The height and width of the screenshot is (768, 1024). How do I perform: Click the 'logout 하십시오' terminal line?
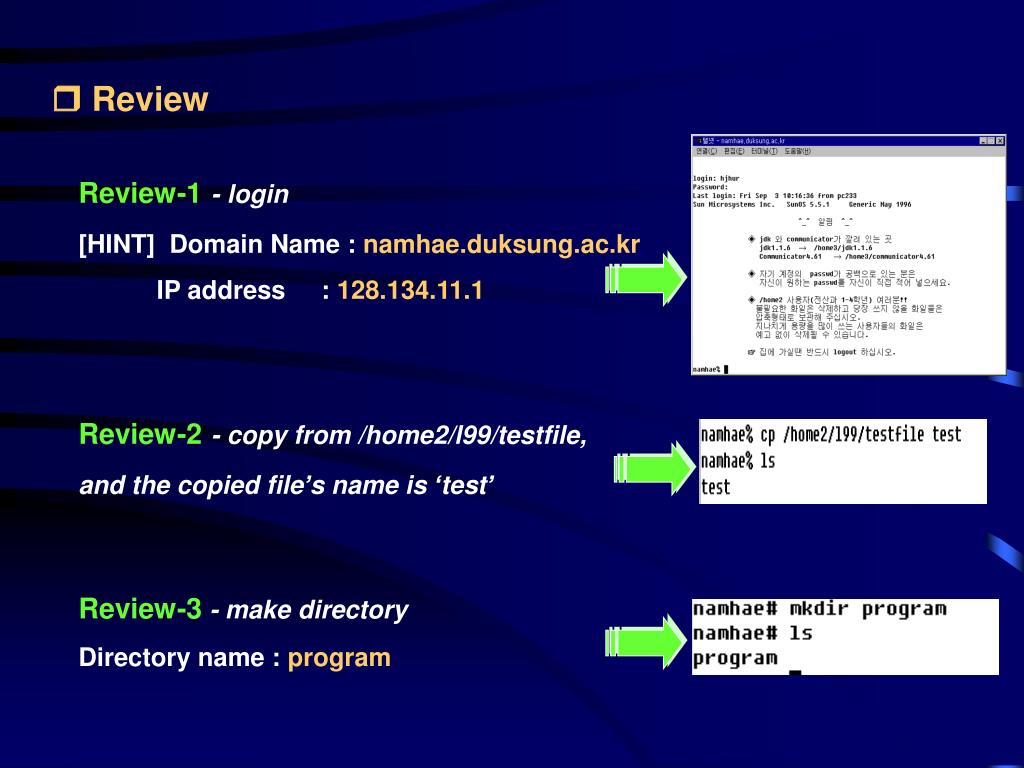pos(865,352)
